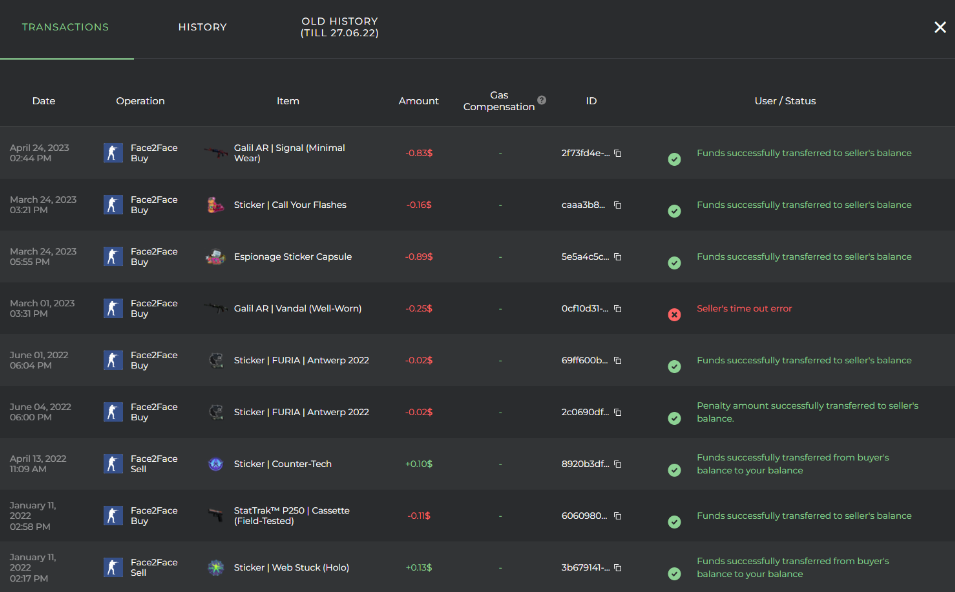Click red error icon for Galil Vandal

(x=674, y=315)
